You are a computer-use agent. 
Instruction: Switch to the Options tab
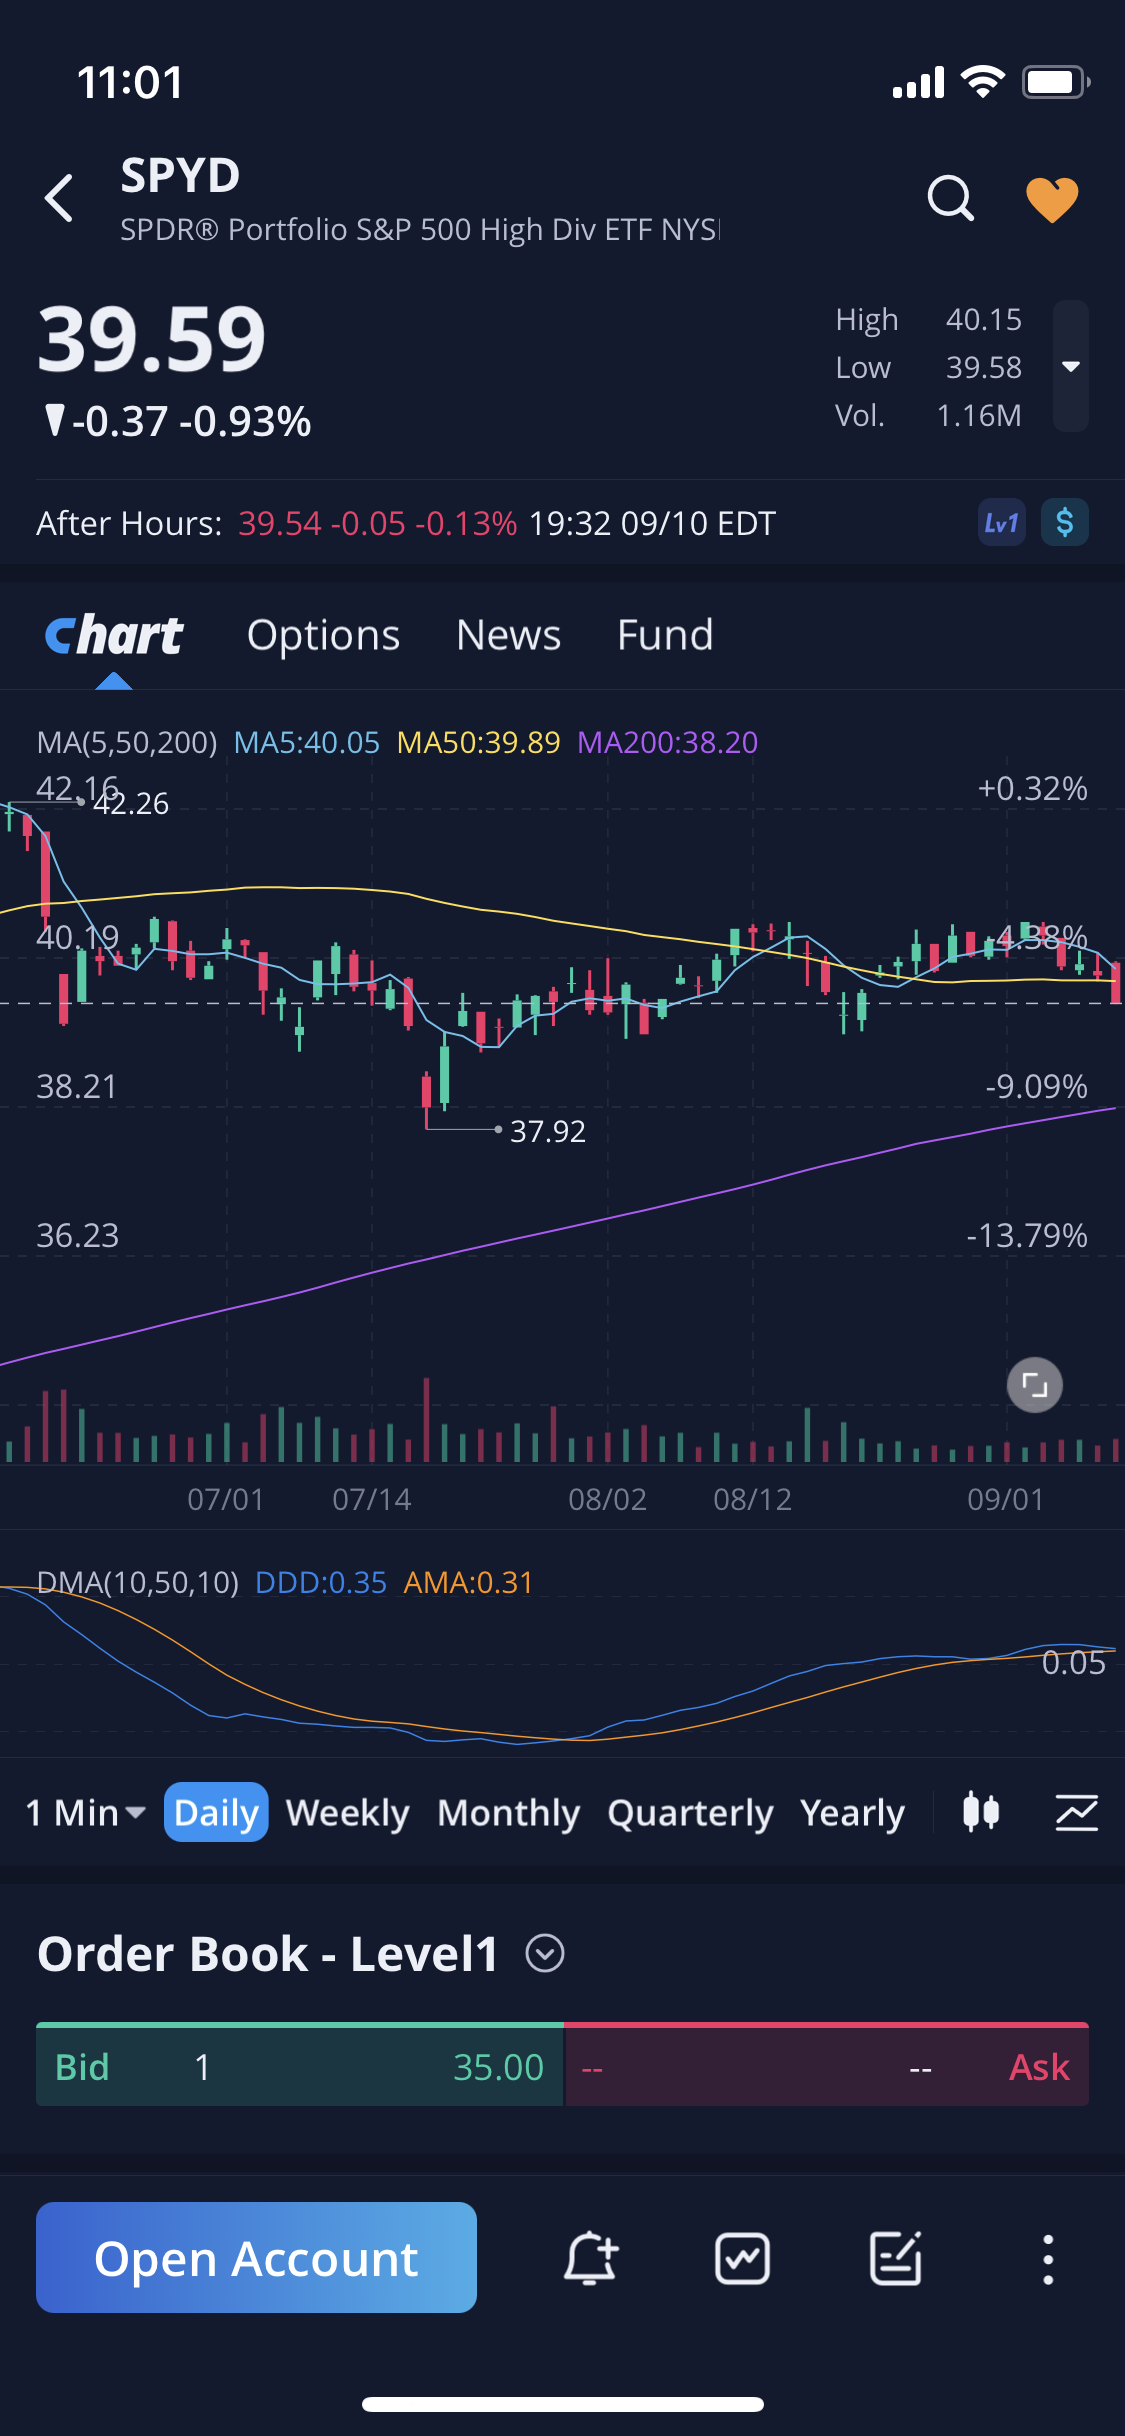323,635
